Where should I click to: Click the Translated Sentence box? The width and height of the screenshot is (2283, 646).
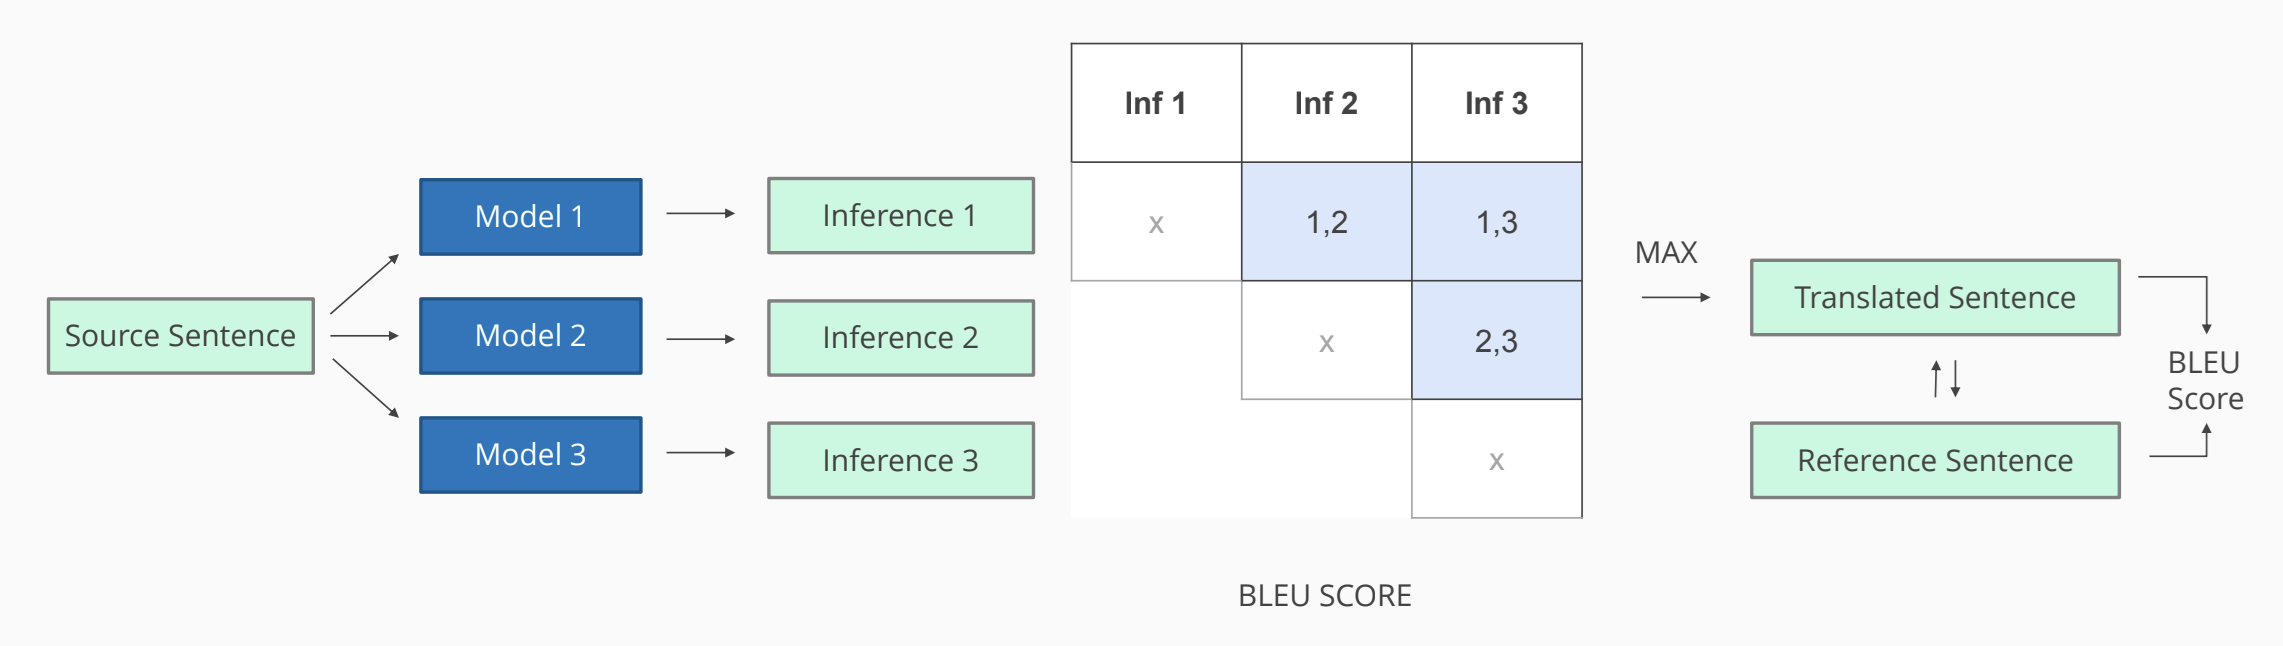[1934, 298]
